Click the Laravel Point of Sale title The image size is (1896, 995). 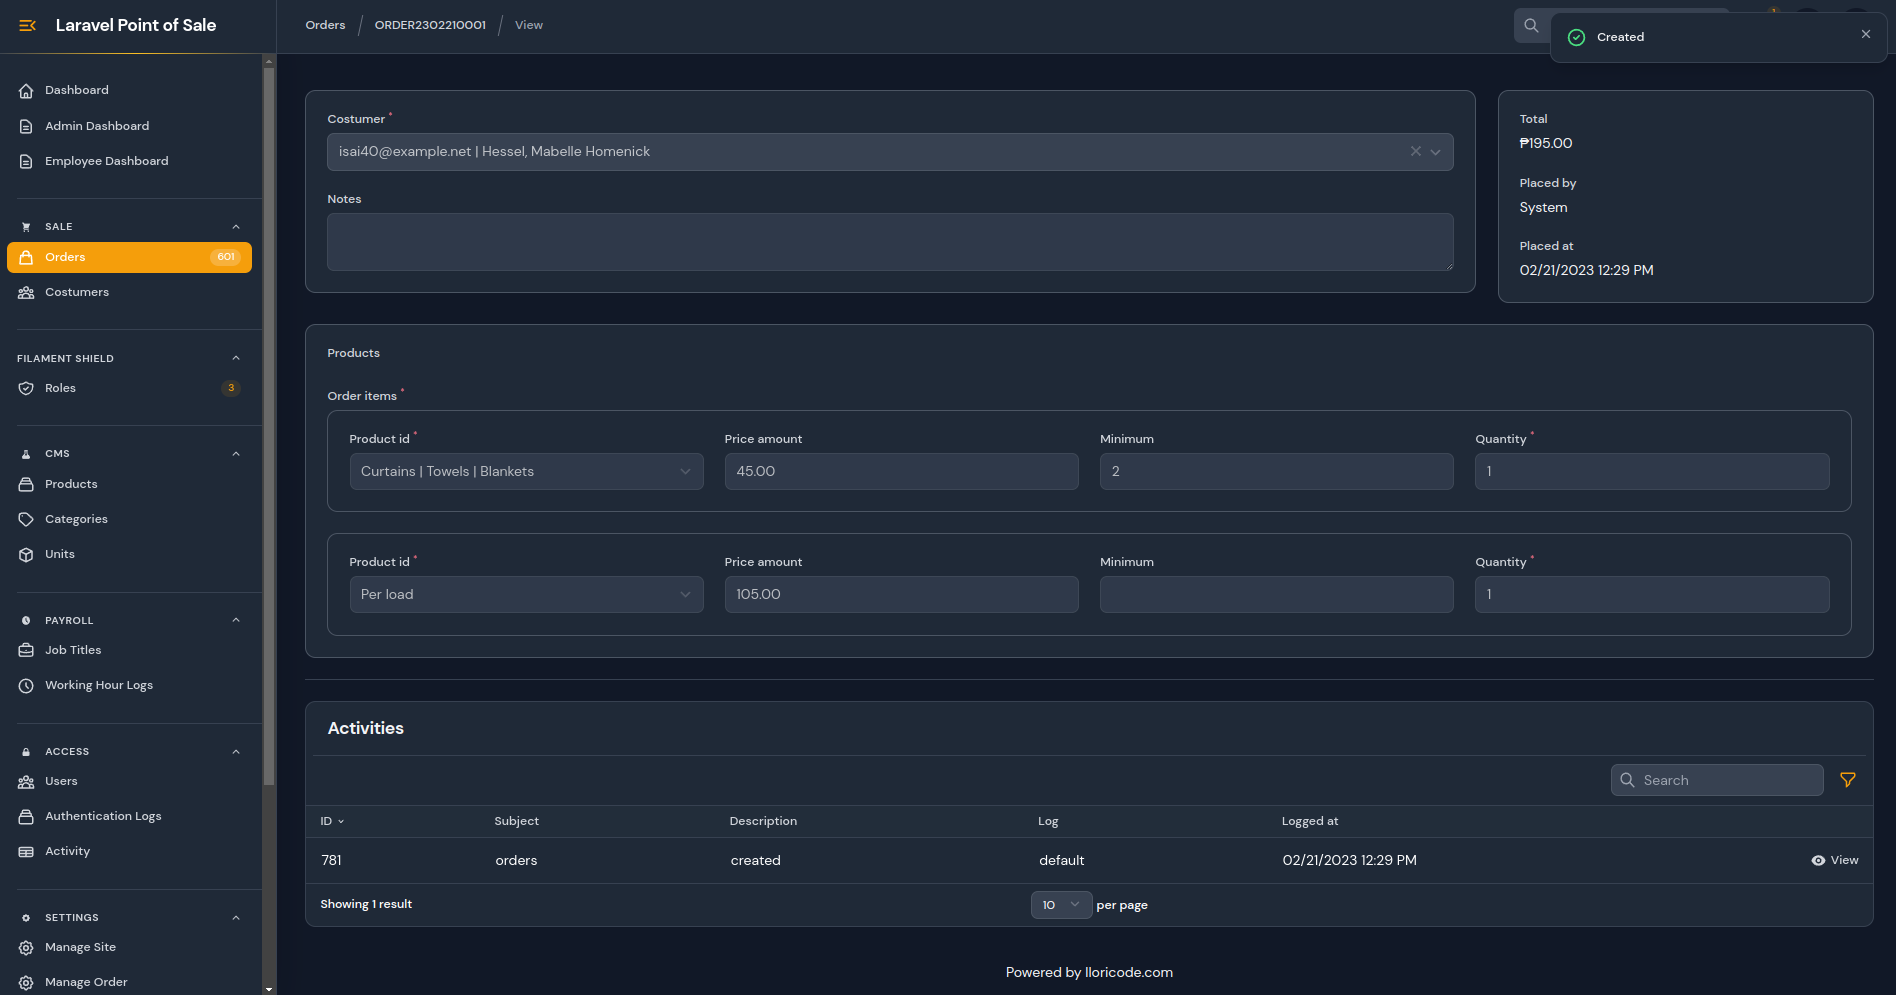point(136,25)
